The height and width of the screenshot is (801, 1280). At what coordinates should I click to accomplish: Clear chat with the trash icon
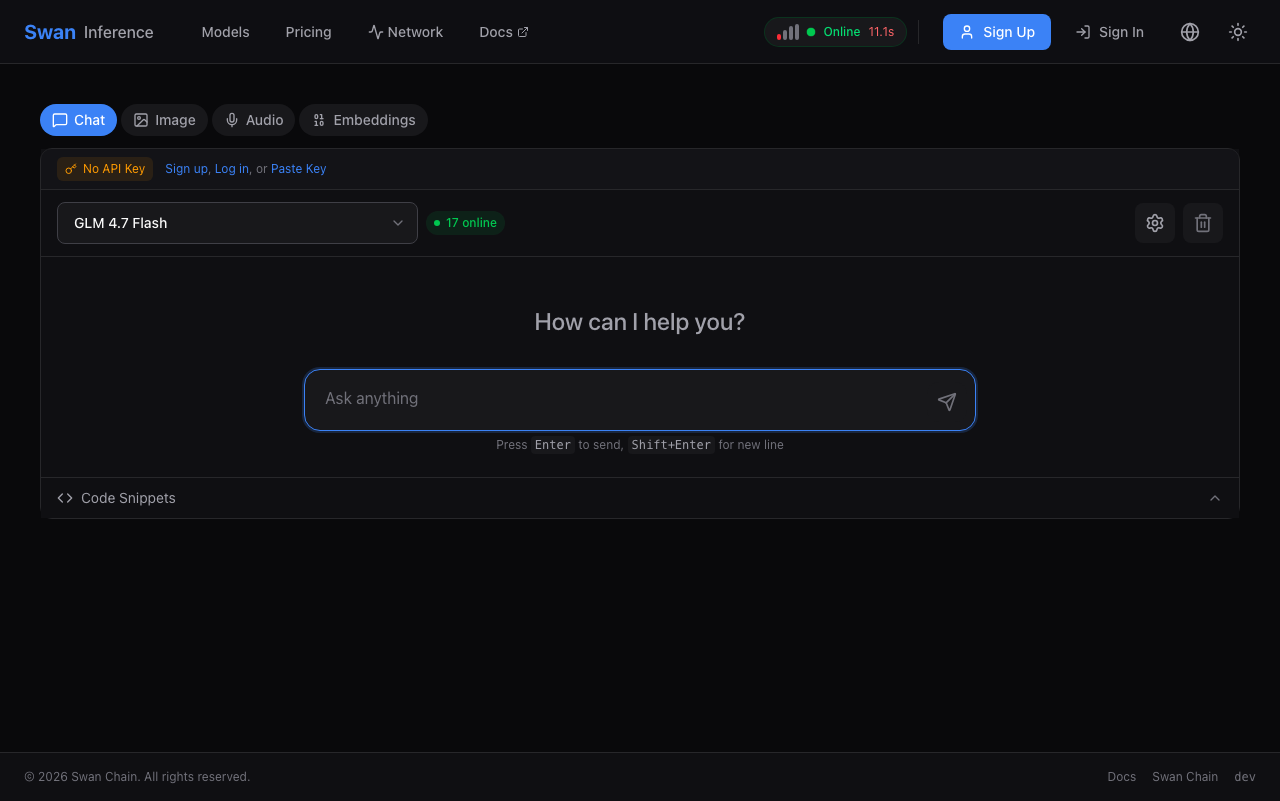pos(1203,223)
